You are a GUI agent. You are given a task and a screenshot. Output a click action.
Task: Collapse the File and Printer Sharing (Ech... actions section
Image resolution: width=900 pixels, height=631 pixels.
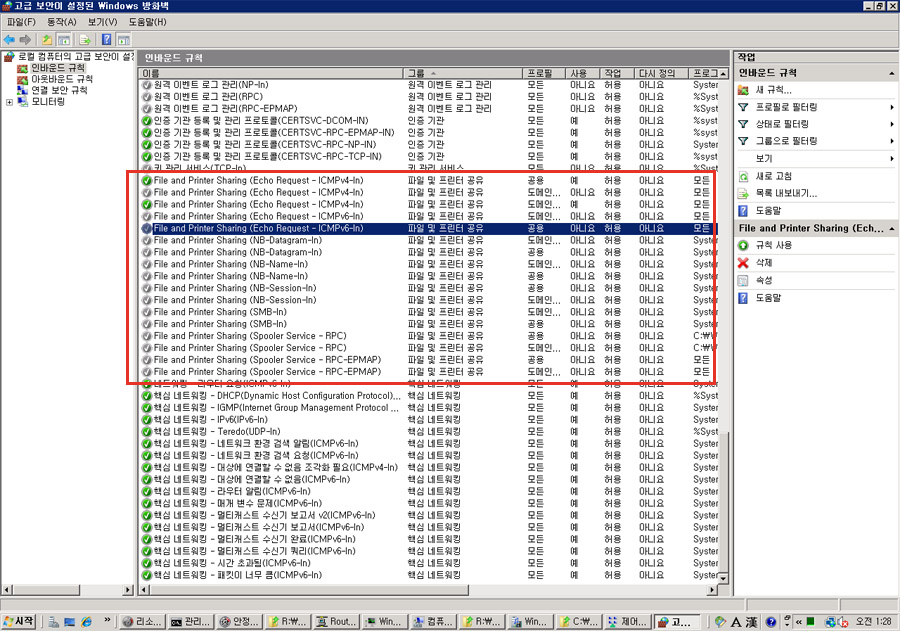point(891,229)
